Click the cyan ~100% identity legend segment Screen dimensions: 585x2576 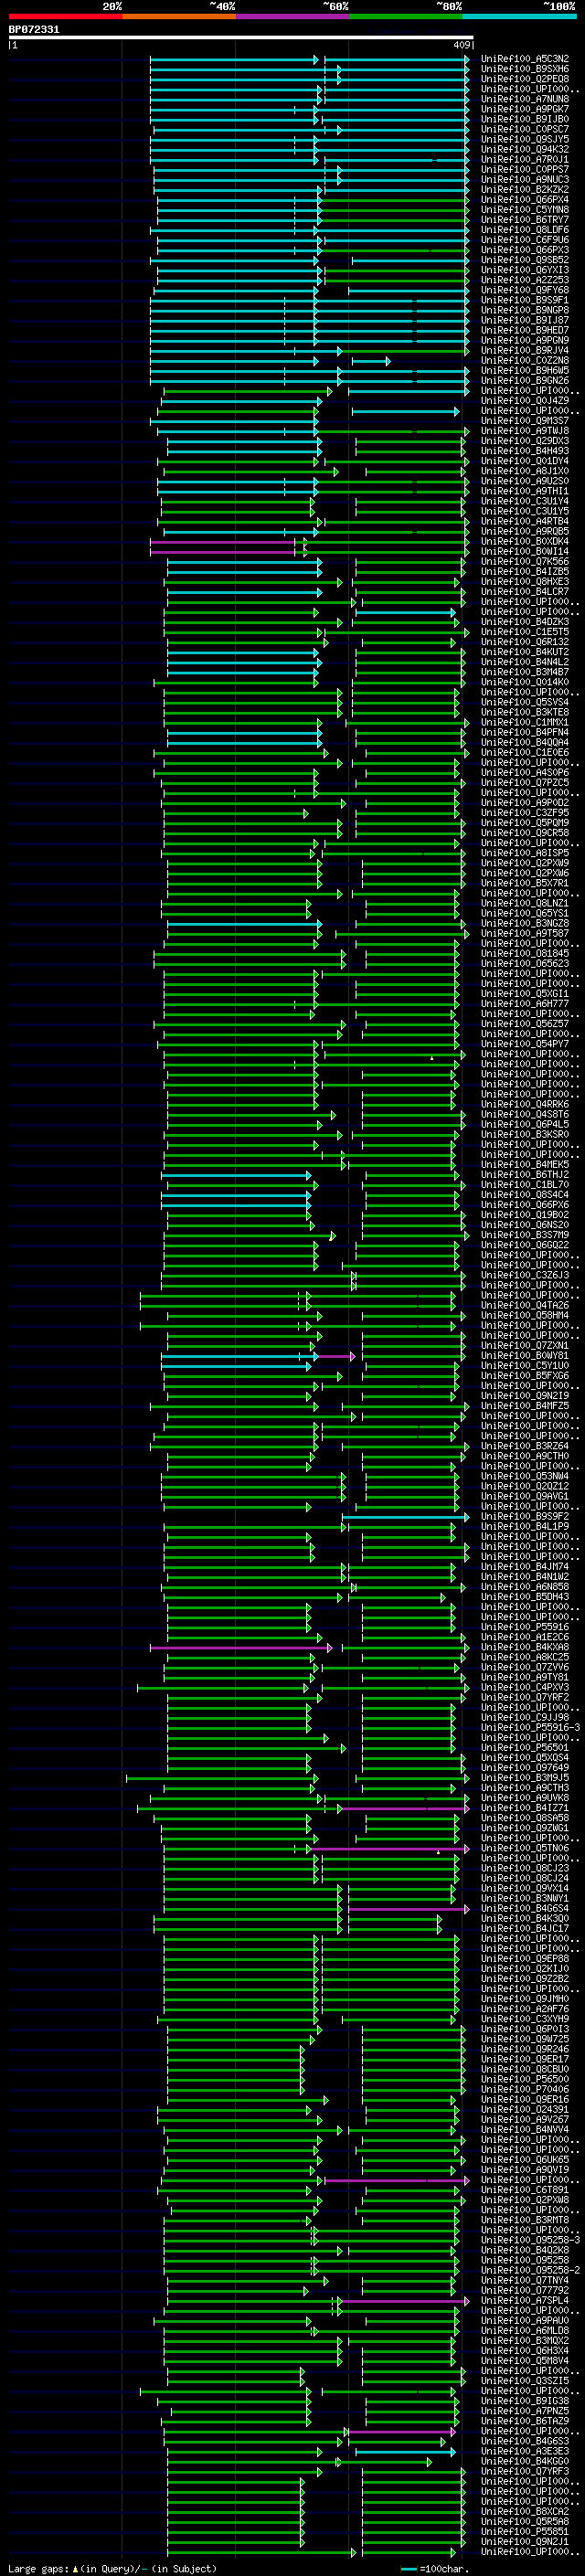(x=519, y=16)
